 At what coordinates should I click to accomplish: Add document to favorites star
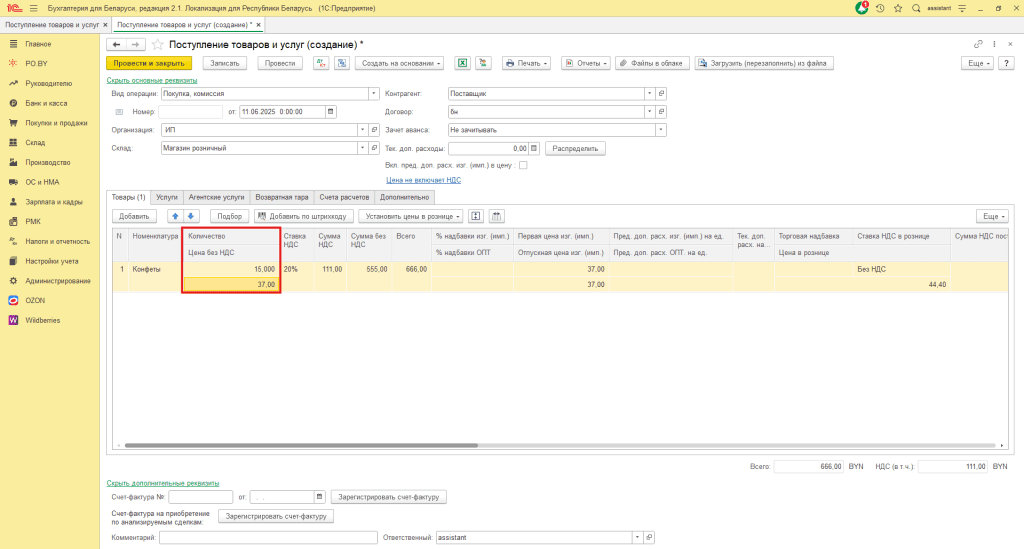(x=157, y=44)
